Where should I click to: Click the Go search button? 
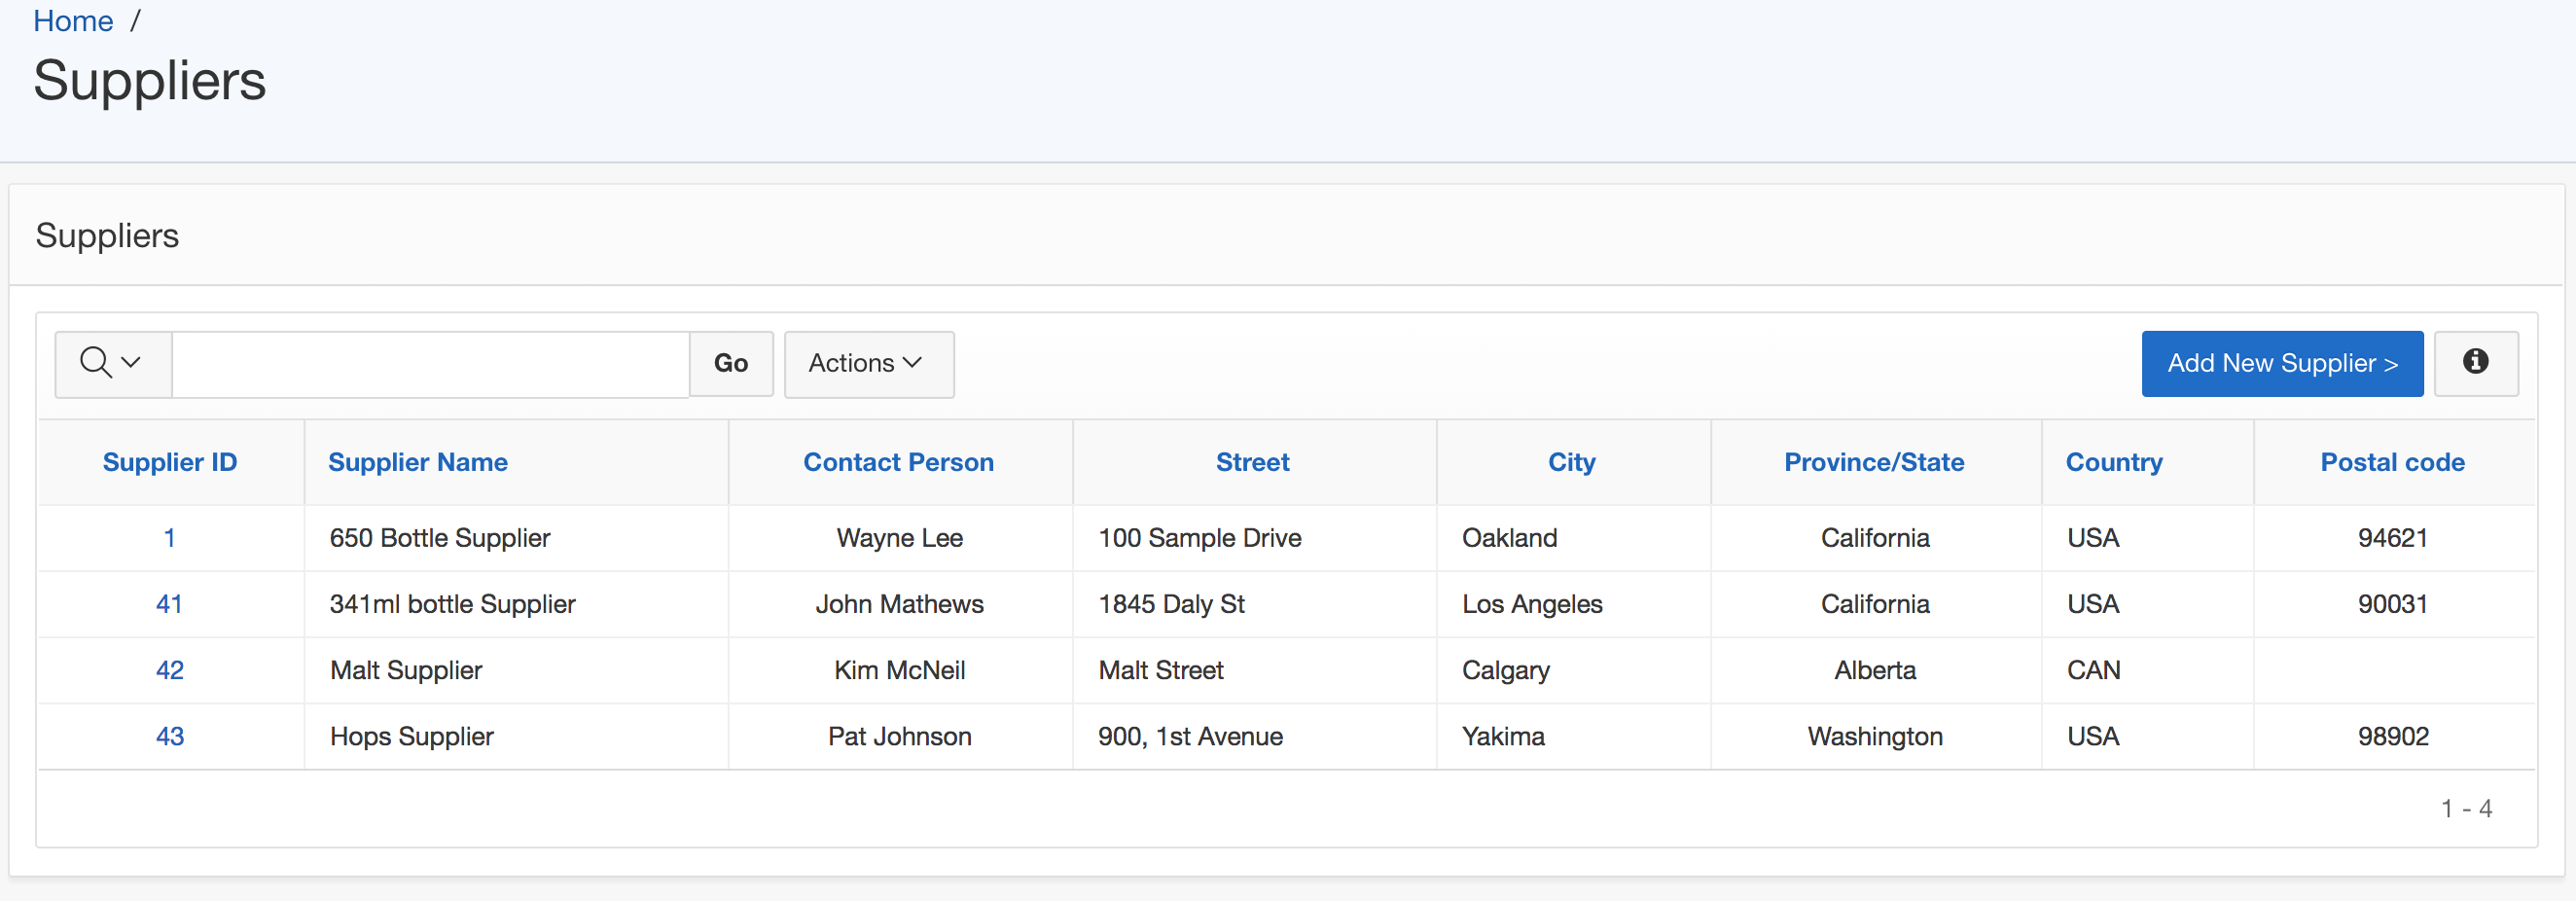point(730,364)
